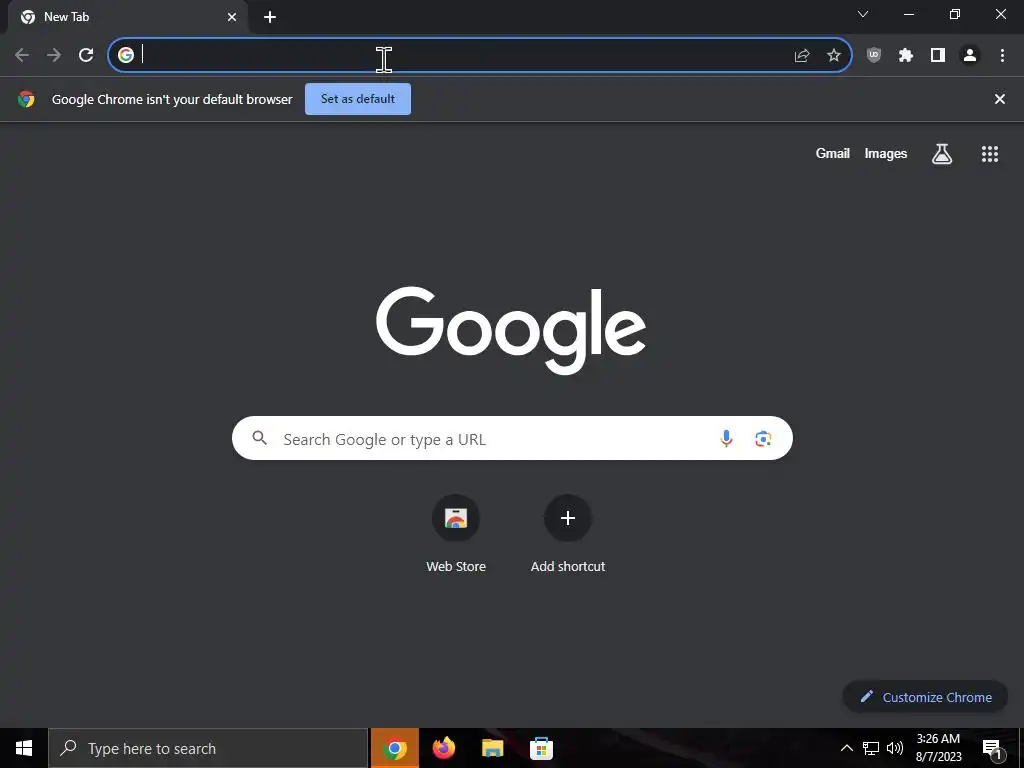Open Microsoft Store from the taskbar
Screen dimensions: 1024x768
click(541, 748)
